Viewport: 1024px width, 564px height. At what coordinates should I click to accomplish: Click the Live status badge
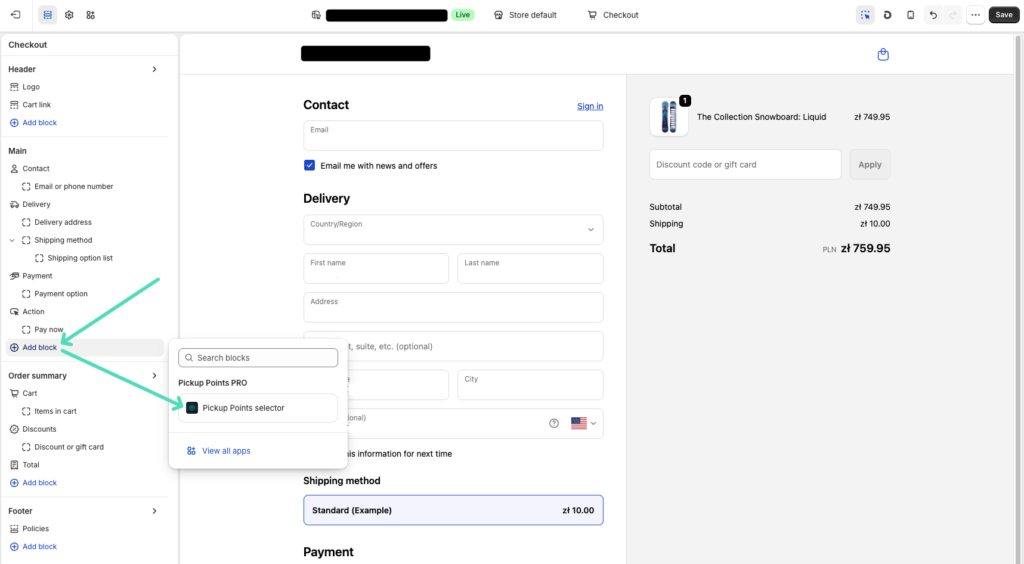(x=462, y=15)
